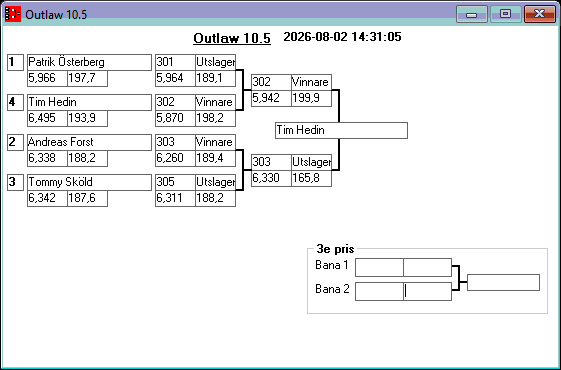This screenshot has width=561, height=370.
Task: Click the Outlaw app icon in title bar
Action: tap(13, 14)
